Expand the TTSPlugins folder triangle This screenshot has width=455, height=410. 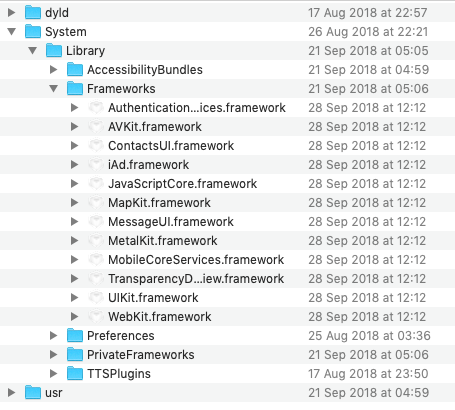54,374
